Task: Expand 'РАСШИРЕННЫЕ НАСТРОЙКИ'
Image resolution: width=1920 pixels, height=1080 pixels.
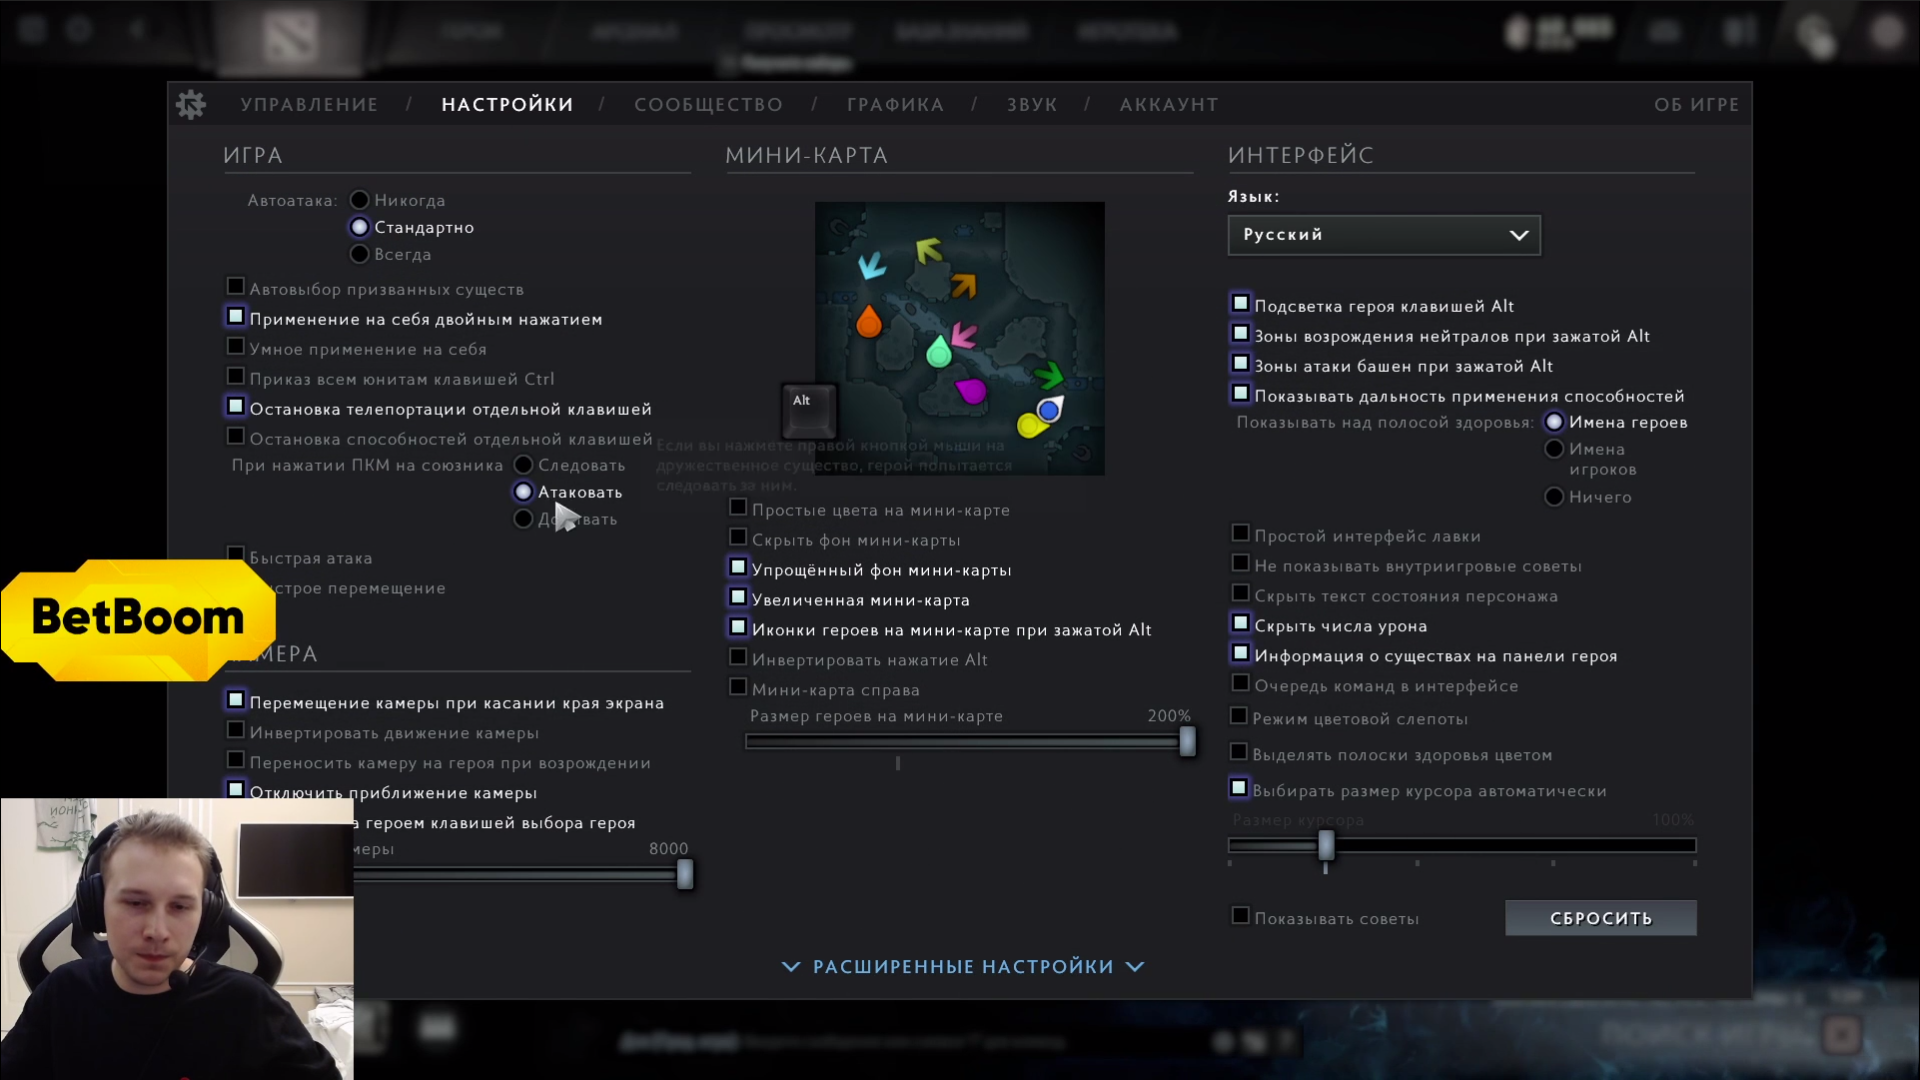Action: 960,966
